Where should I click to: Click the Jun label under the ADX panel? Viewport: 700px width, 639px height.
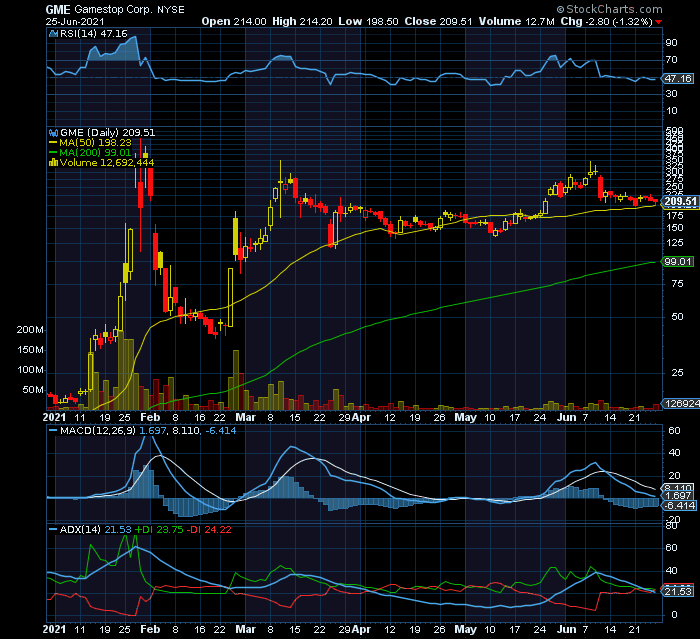567,629
